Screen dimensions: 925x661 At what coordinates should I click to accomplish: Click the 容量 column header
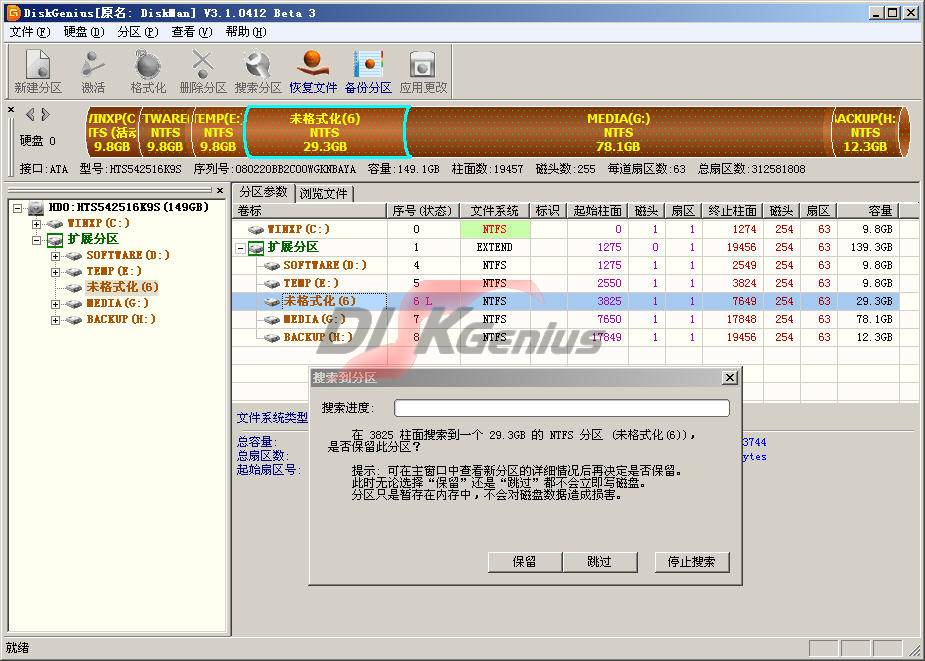[868, 211]
